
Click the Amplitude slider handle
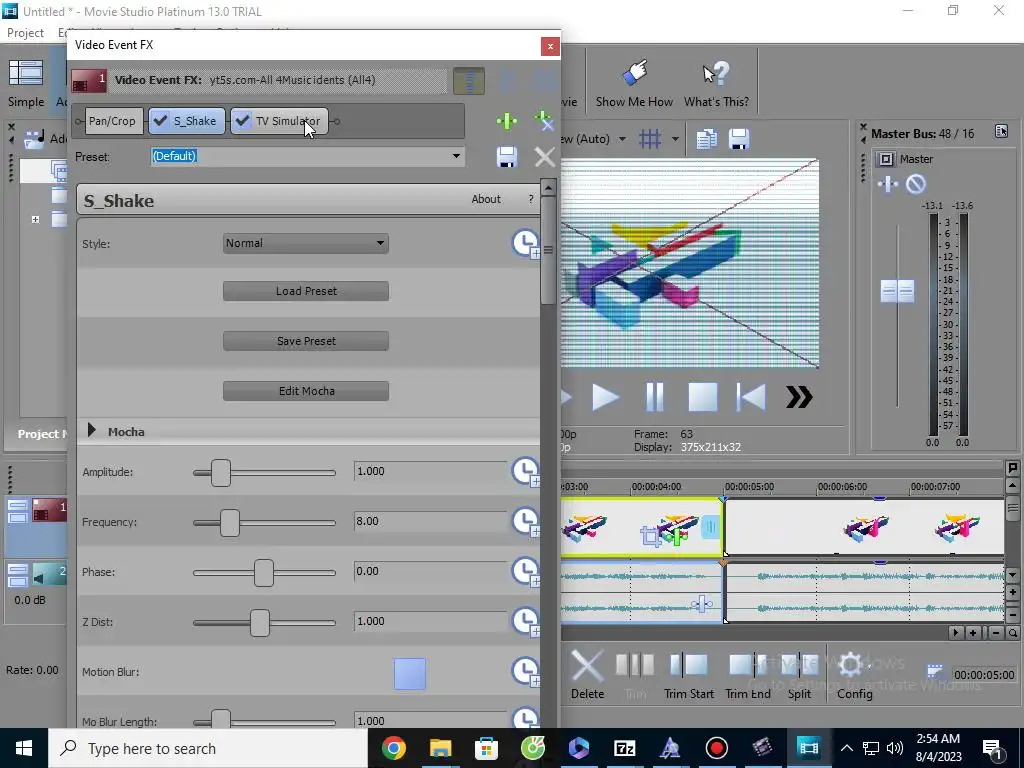point(221,472)
